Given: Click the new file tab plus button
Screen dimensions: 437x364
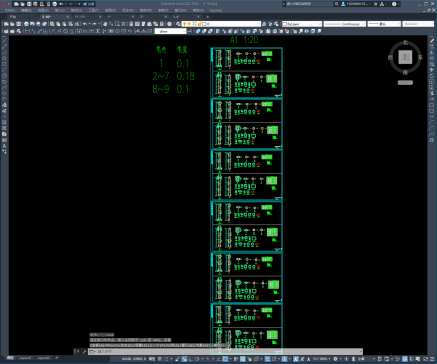Looking at the screenshot, I should click(x=208, y=17).
